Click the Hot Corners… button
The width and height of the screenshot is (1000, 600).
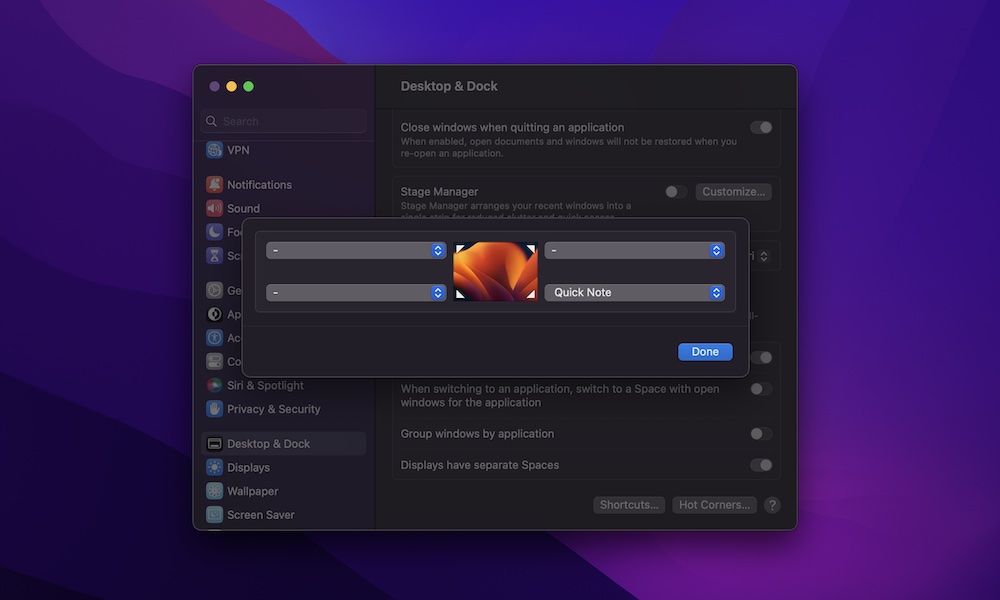point(714,505)
